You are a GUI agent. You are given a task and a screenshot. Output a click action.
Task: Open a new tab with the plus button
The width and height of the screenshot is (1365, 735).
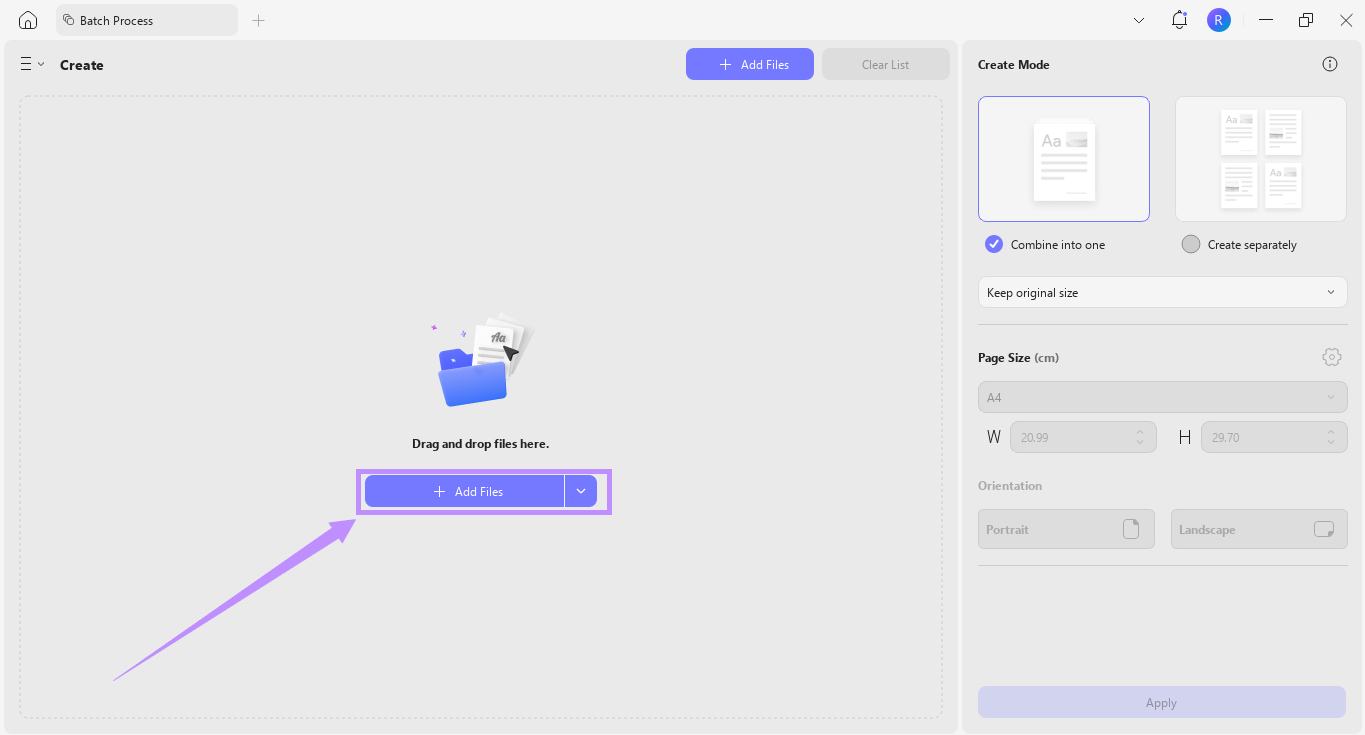258,19
